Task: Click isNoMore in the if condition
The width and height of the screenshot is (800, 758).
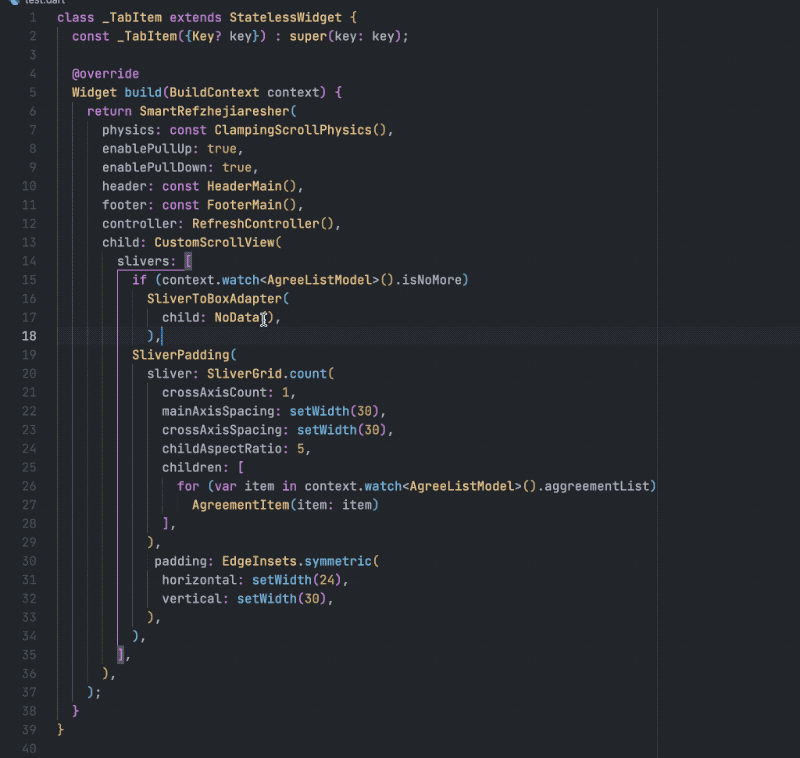Action: click(432, 280)
